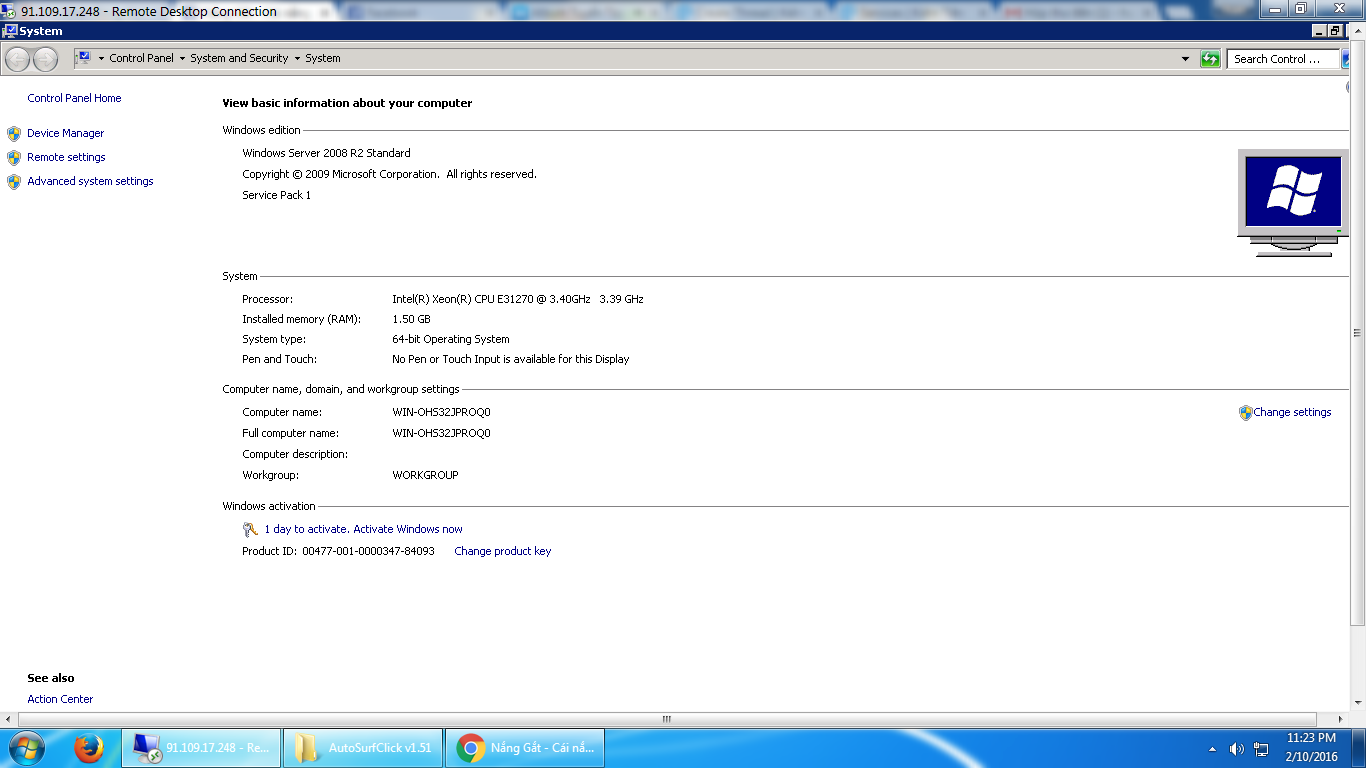Click the heading View basic information about your computer
The width and height of the screenshot is (1366, 768).
tap(347, 103)
